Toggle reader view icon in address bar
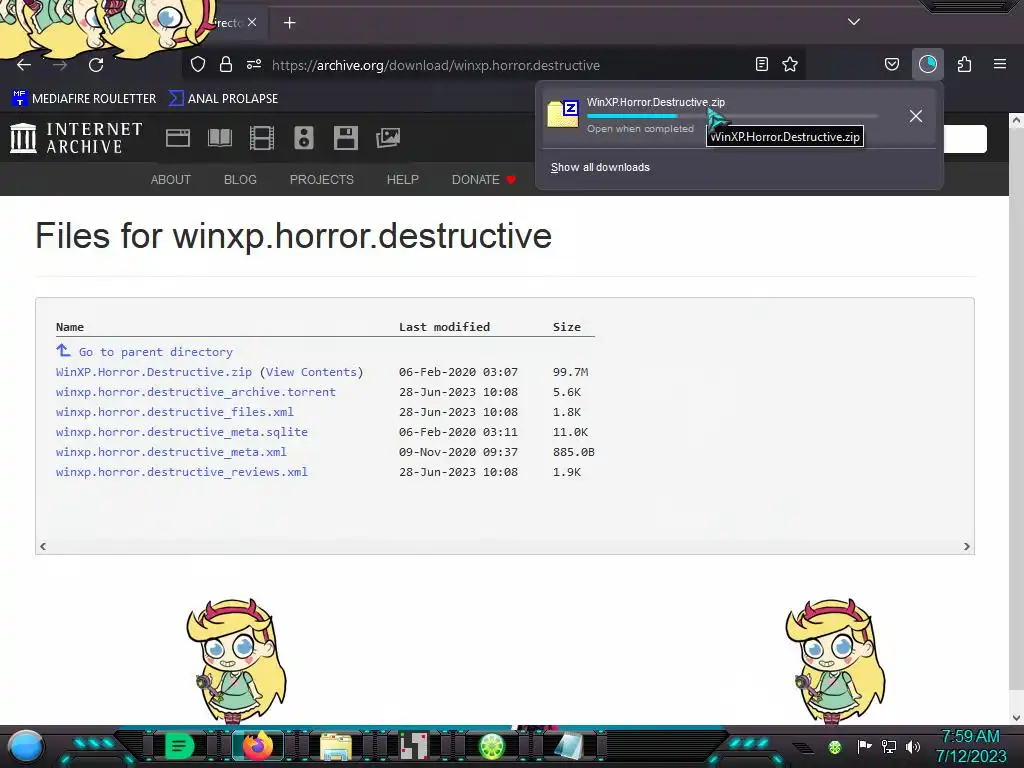Viewport: 1024px width, 768px height. coord(761,64)
